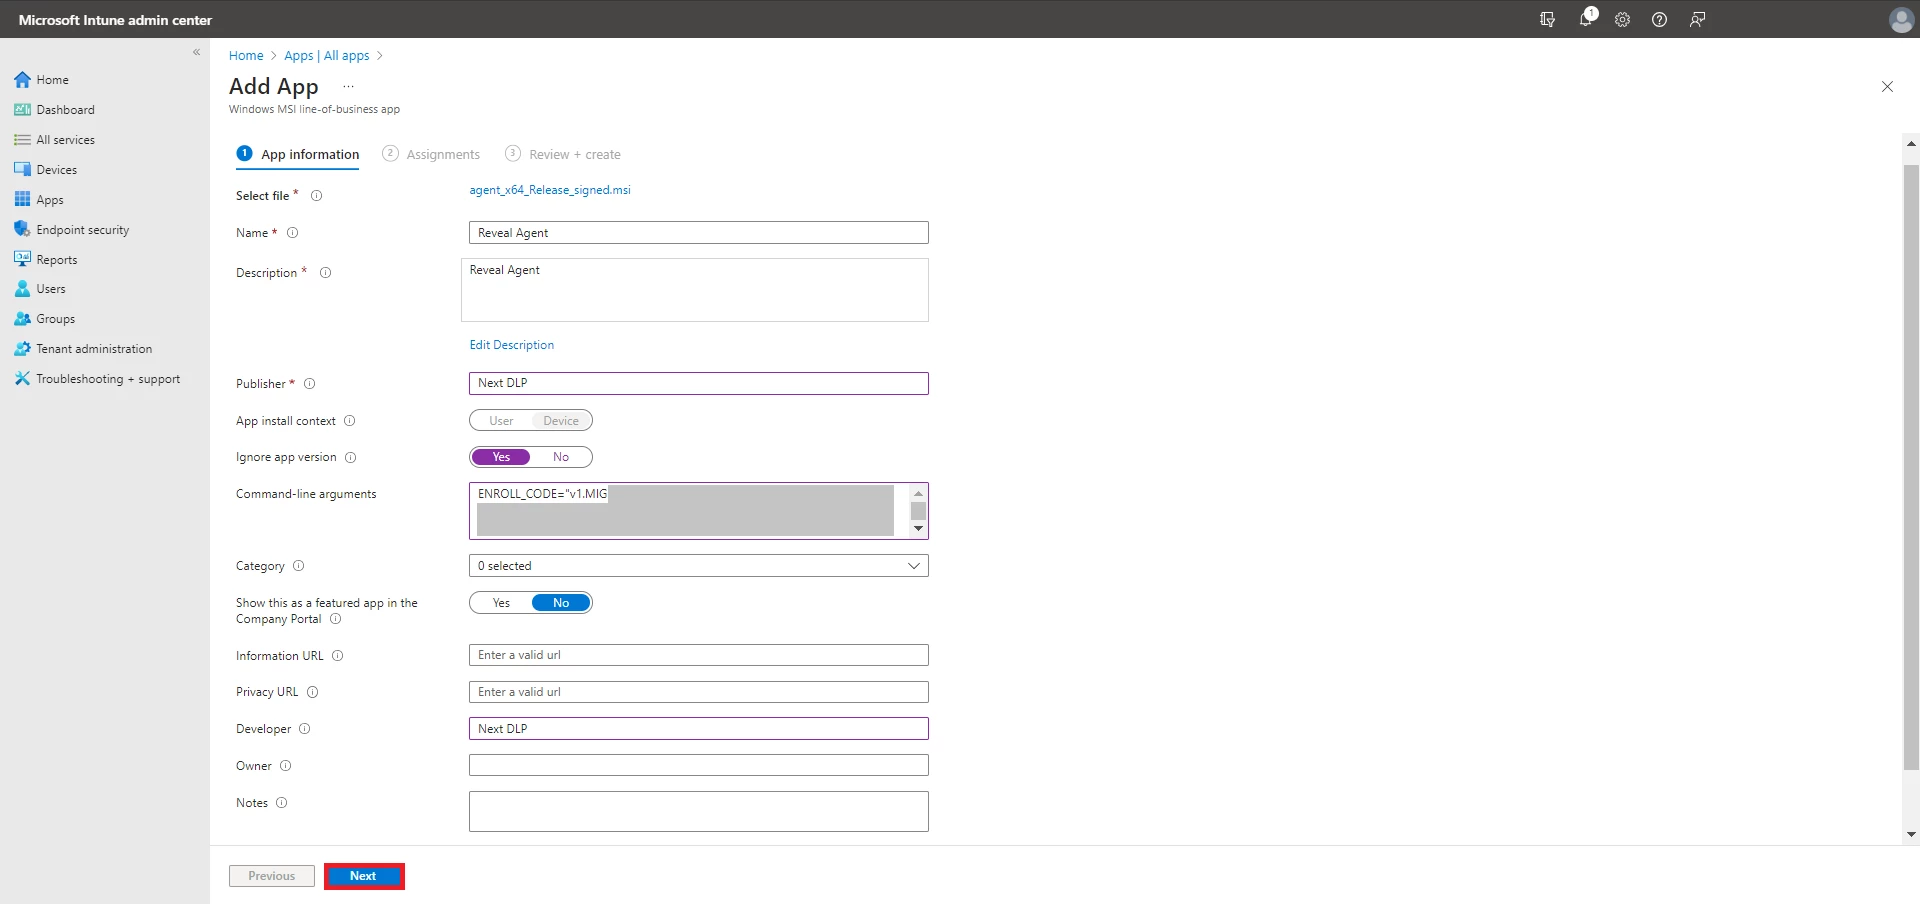Viewport: 1920px width, 904px height.
Task: Click the Notes text area
Action: click(699, 812)
